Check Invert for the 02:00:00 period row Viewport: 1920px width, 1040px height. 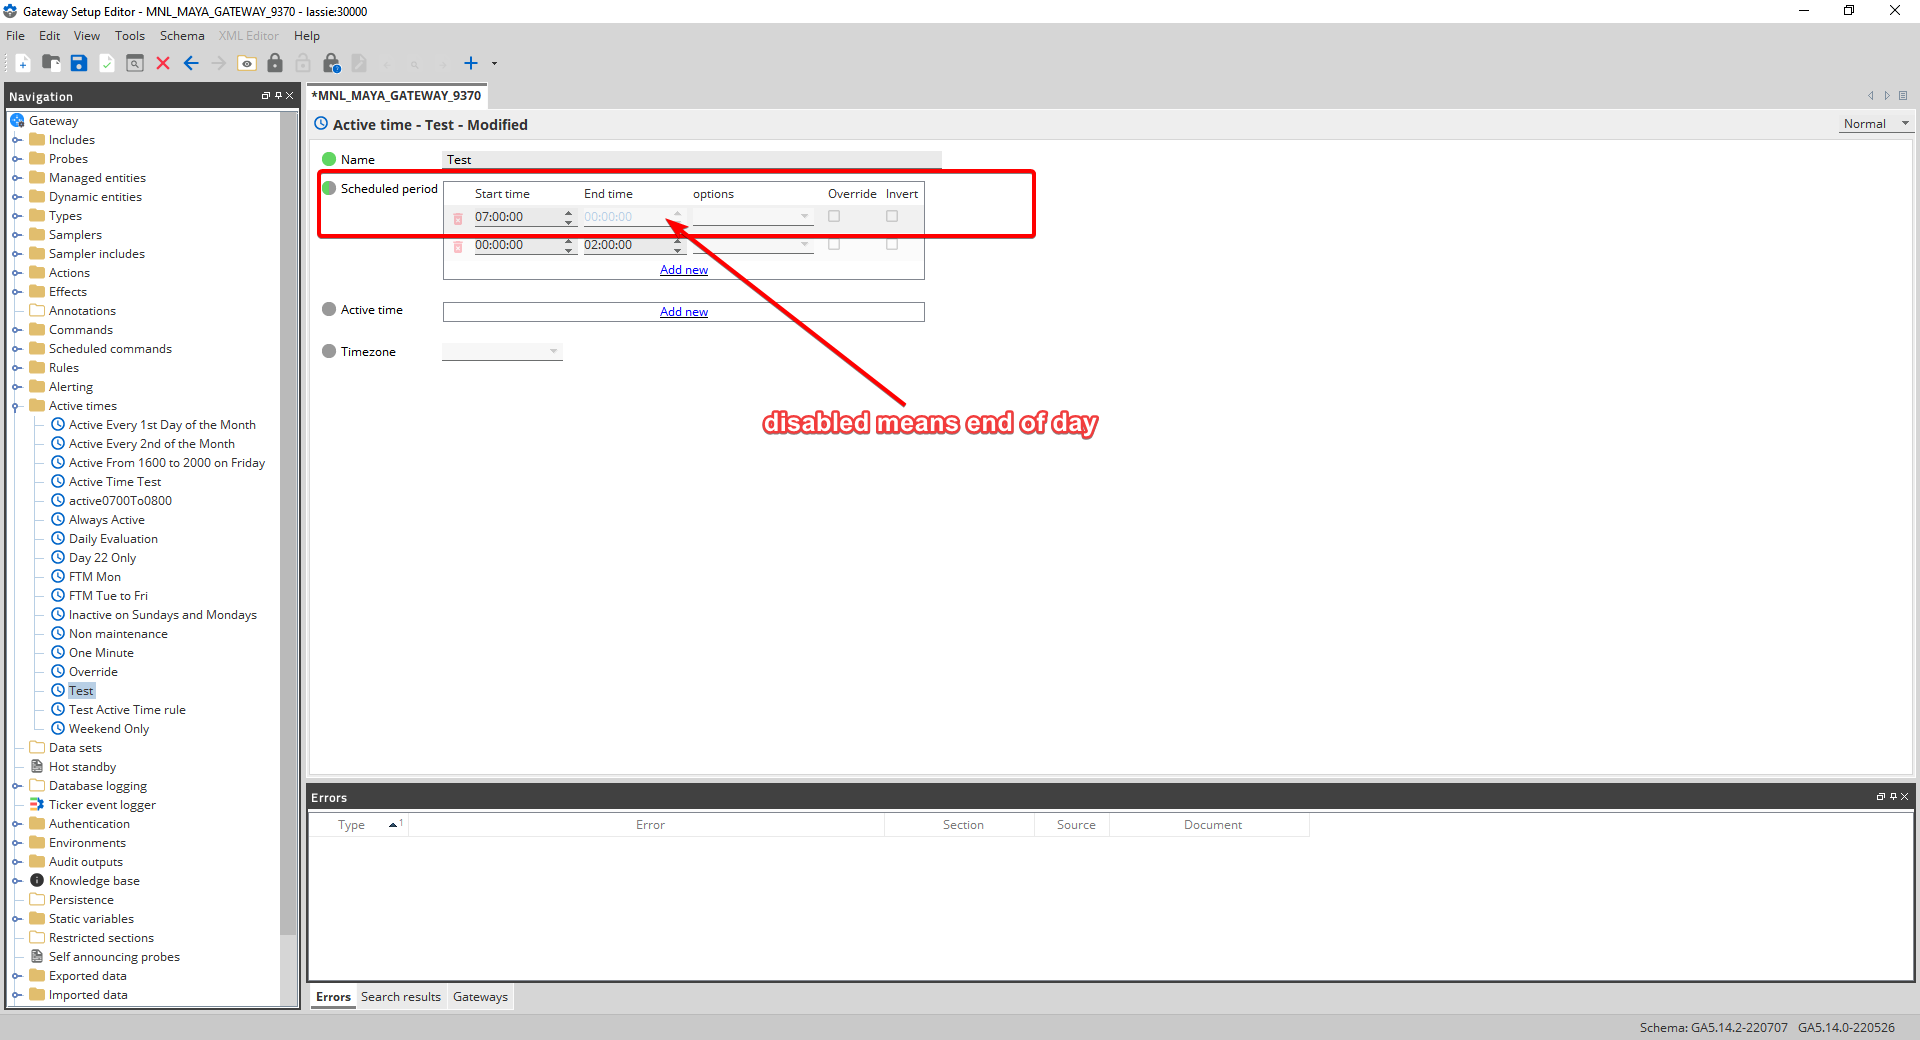[x=892, y=244]
